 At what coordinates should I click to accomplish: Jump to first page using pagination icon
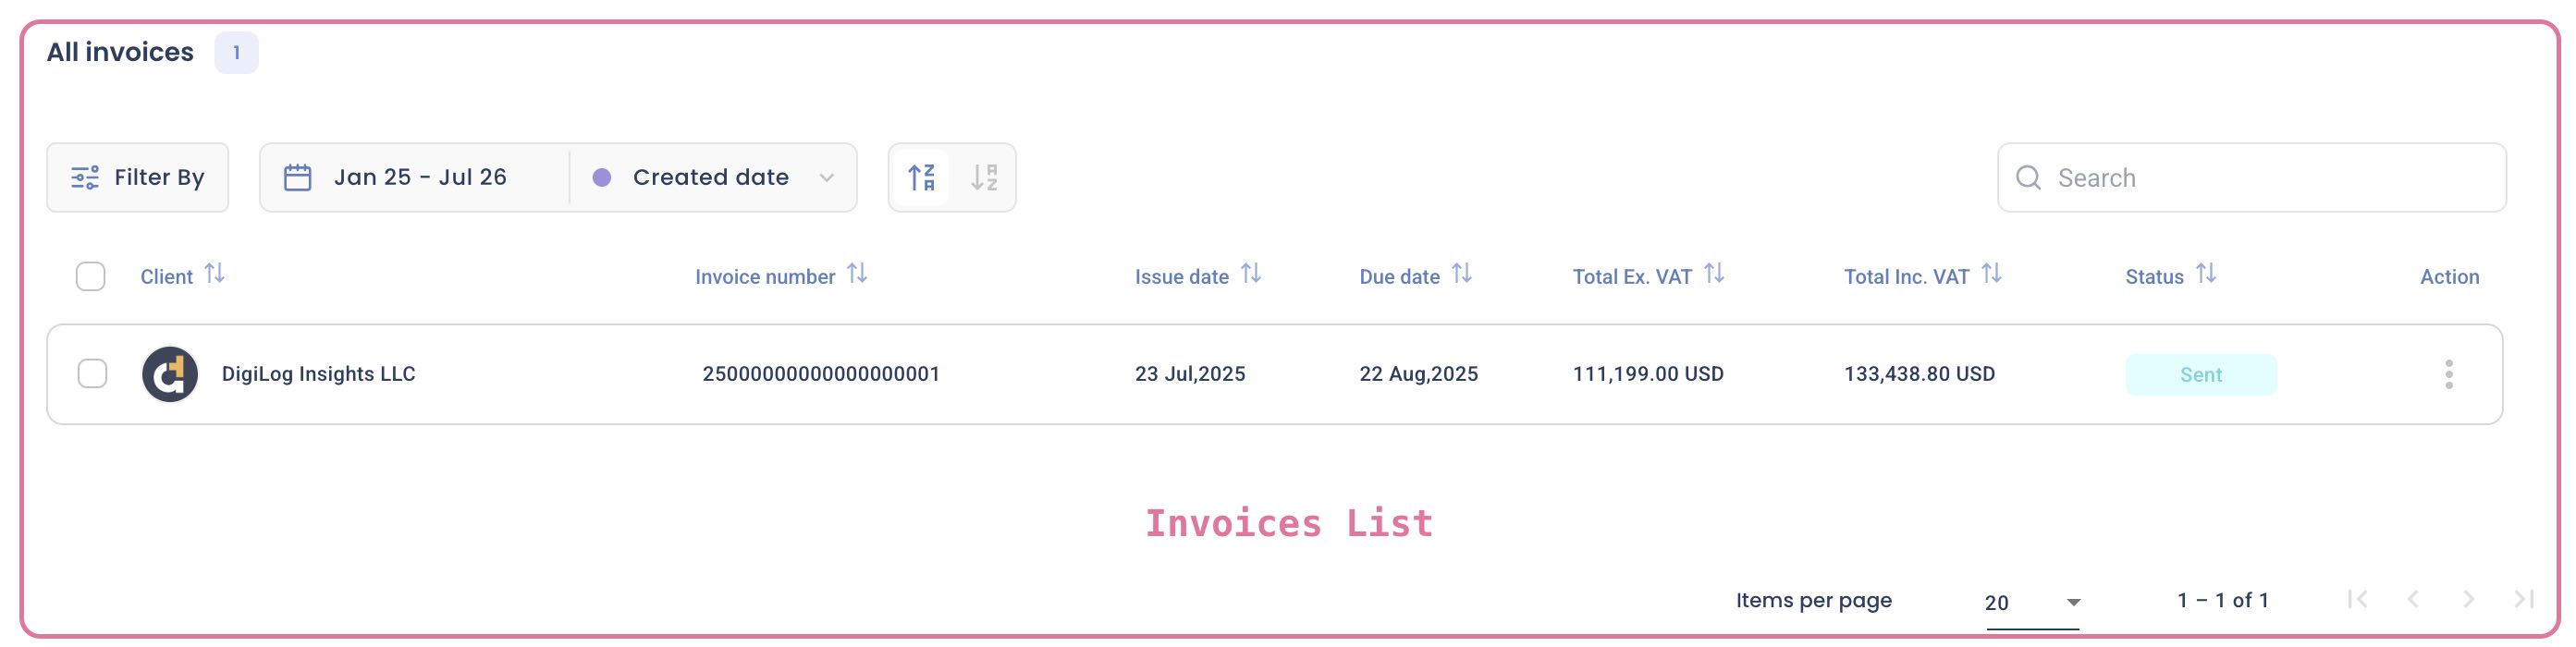pos(2356,600)
